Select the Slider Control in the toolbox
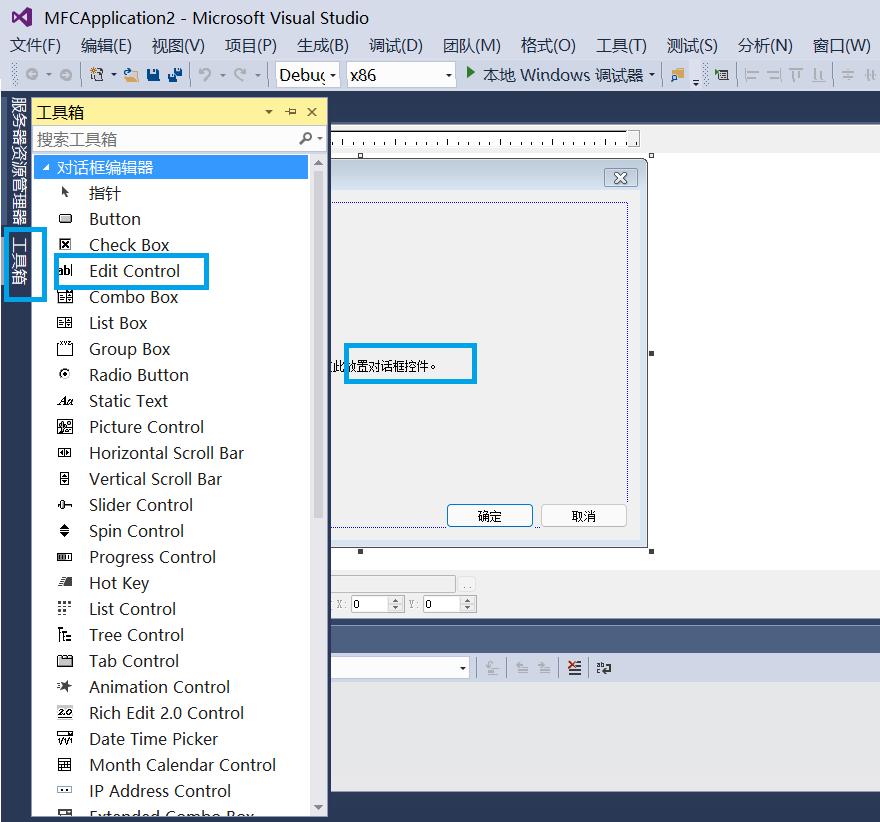880x822 pixels. pos(140,504)
